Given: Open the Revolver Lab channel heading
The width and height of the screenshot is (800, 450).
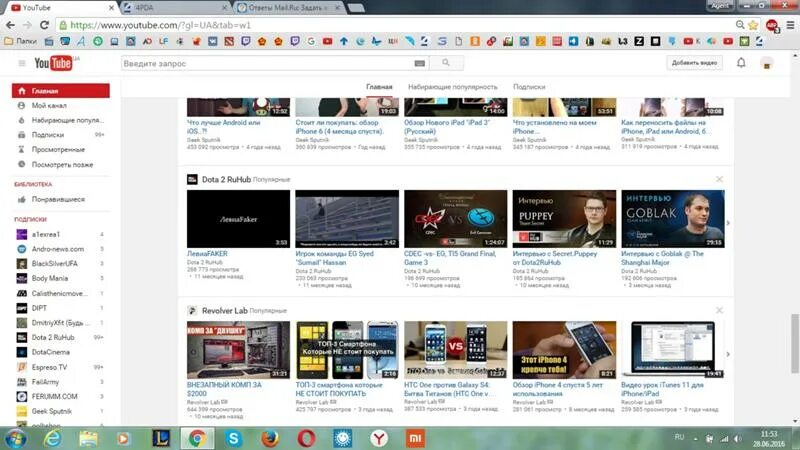Looking at the screenshot, I should point(224,311).
